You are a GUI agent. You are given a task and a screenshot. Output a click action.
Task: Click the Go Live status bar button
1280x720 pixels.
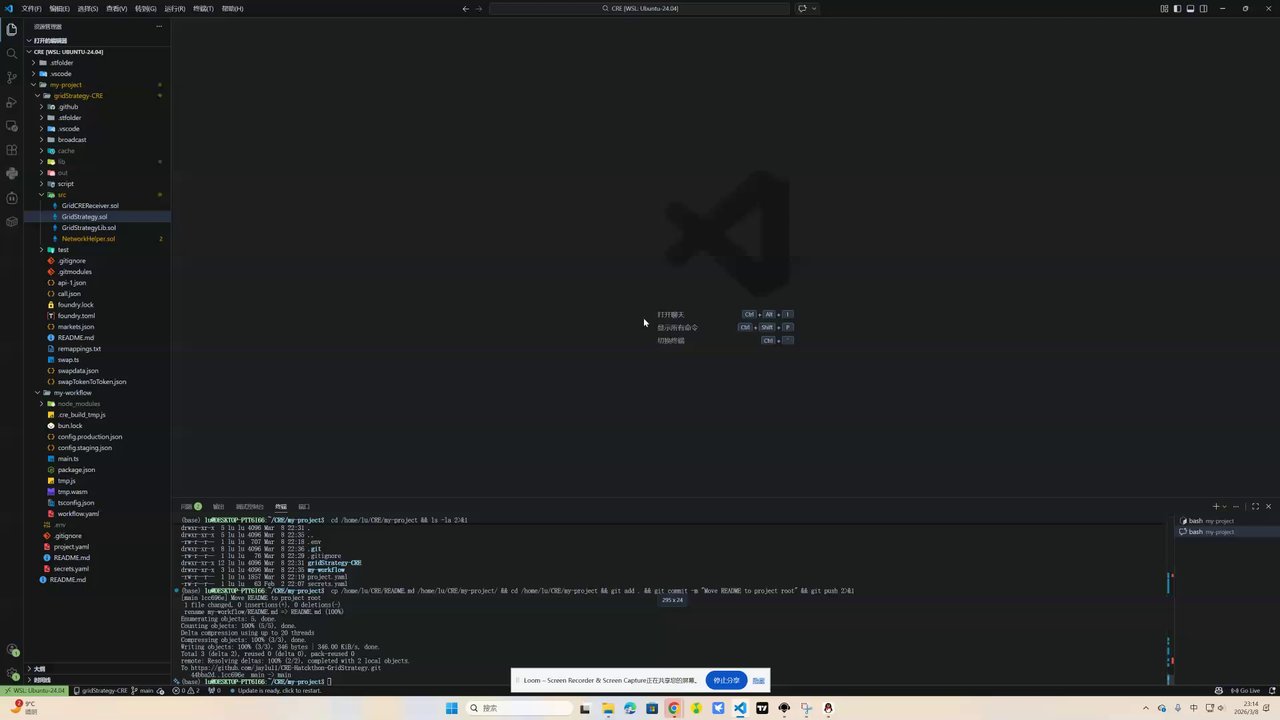tap(1245, 690)
